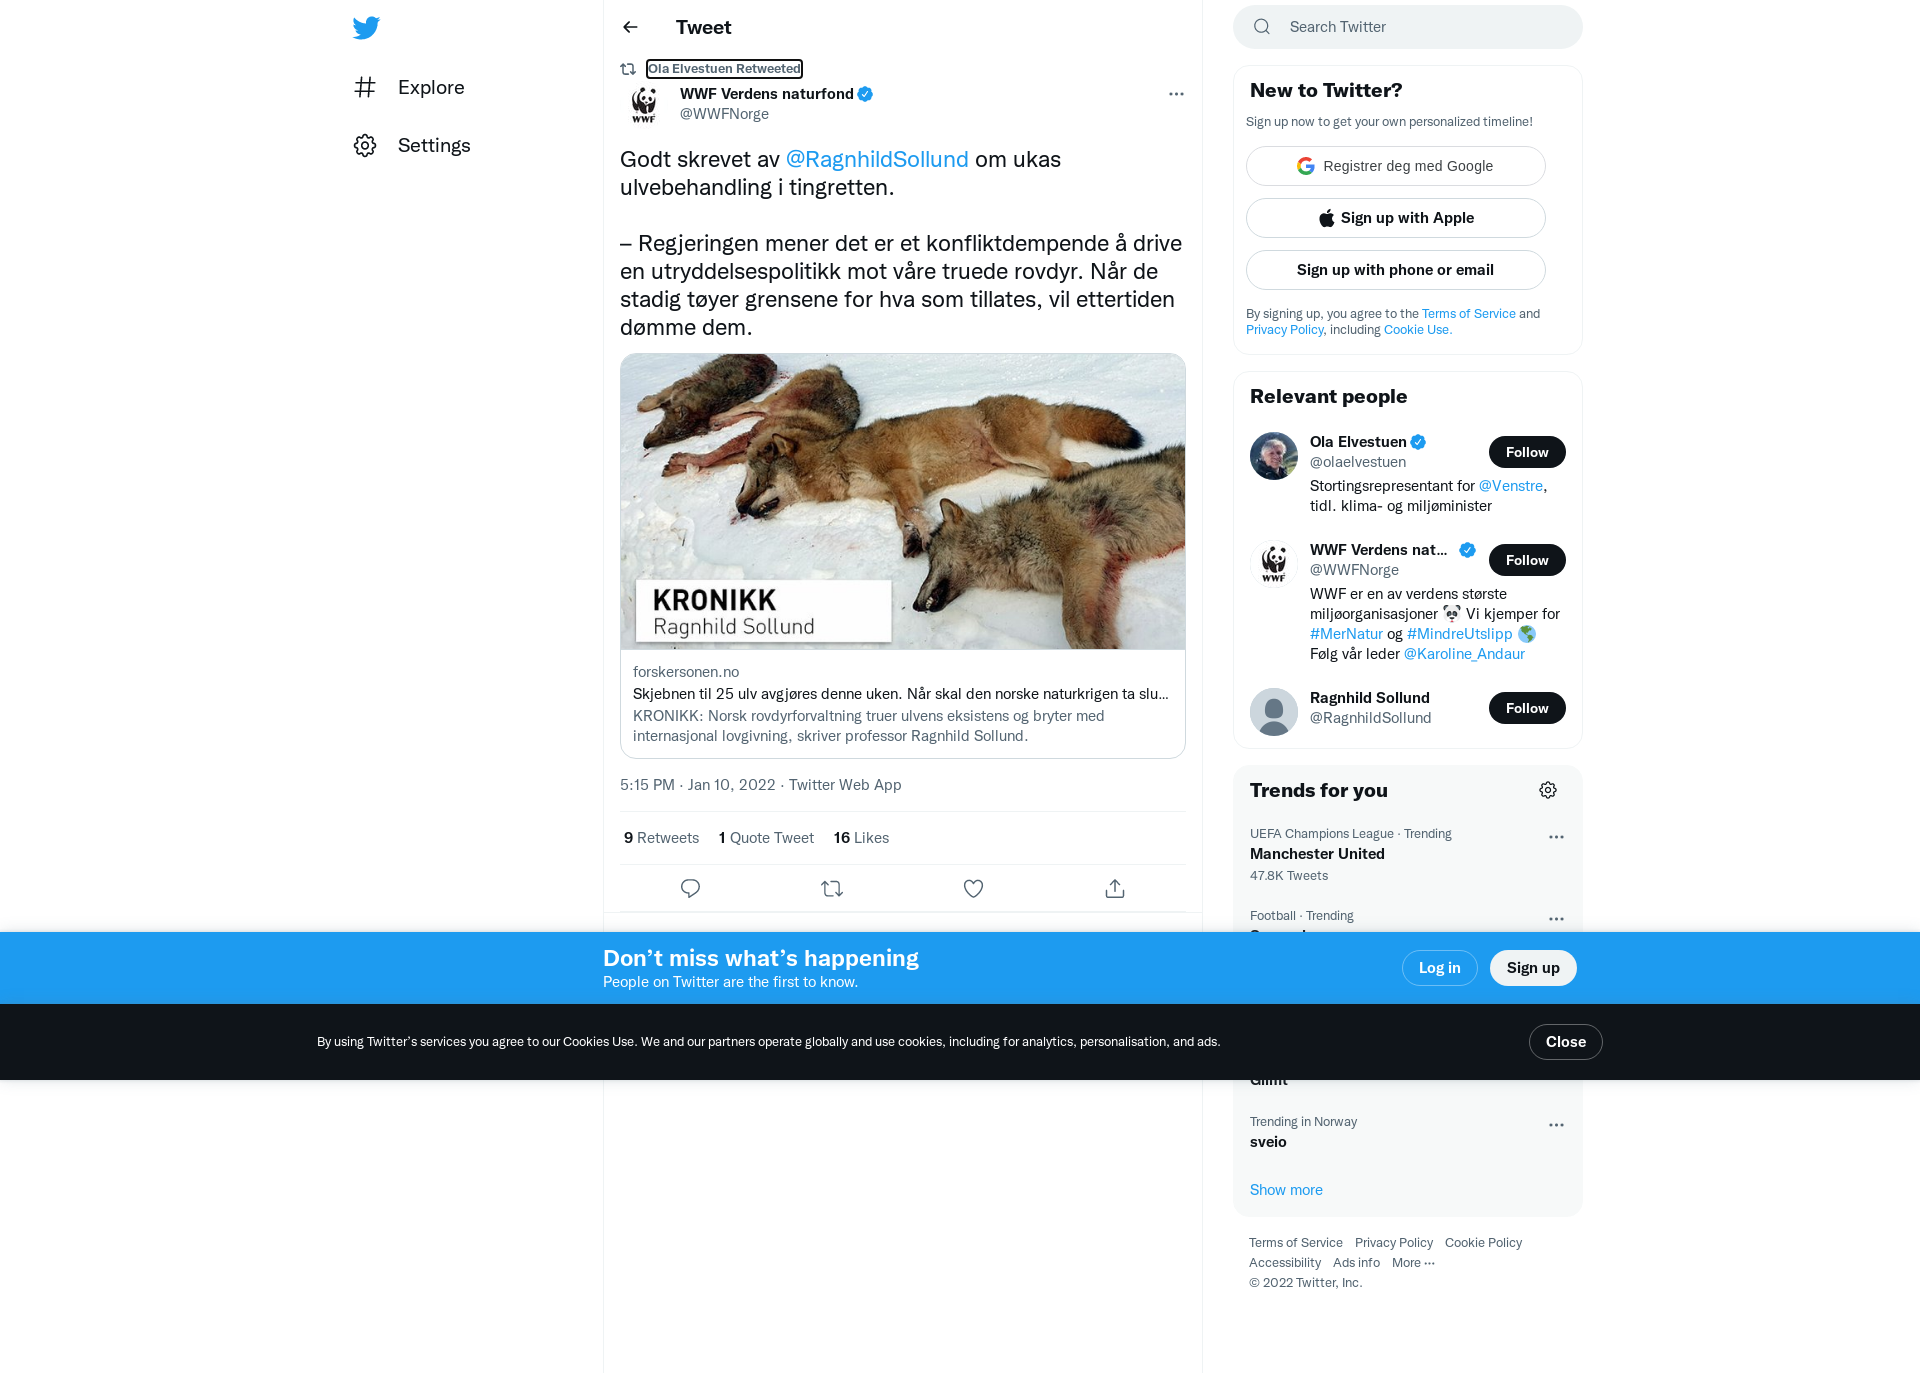
Task: Open more options for Manchester United trend
Action: click(x=1556, y=837)
